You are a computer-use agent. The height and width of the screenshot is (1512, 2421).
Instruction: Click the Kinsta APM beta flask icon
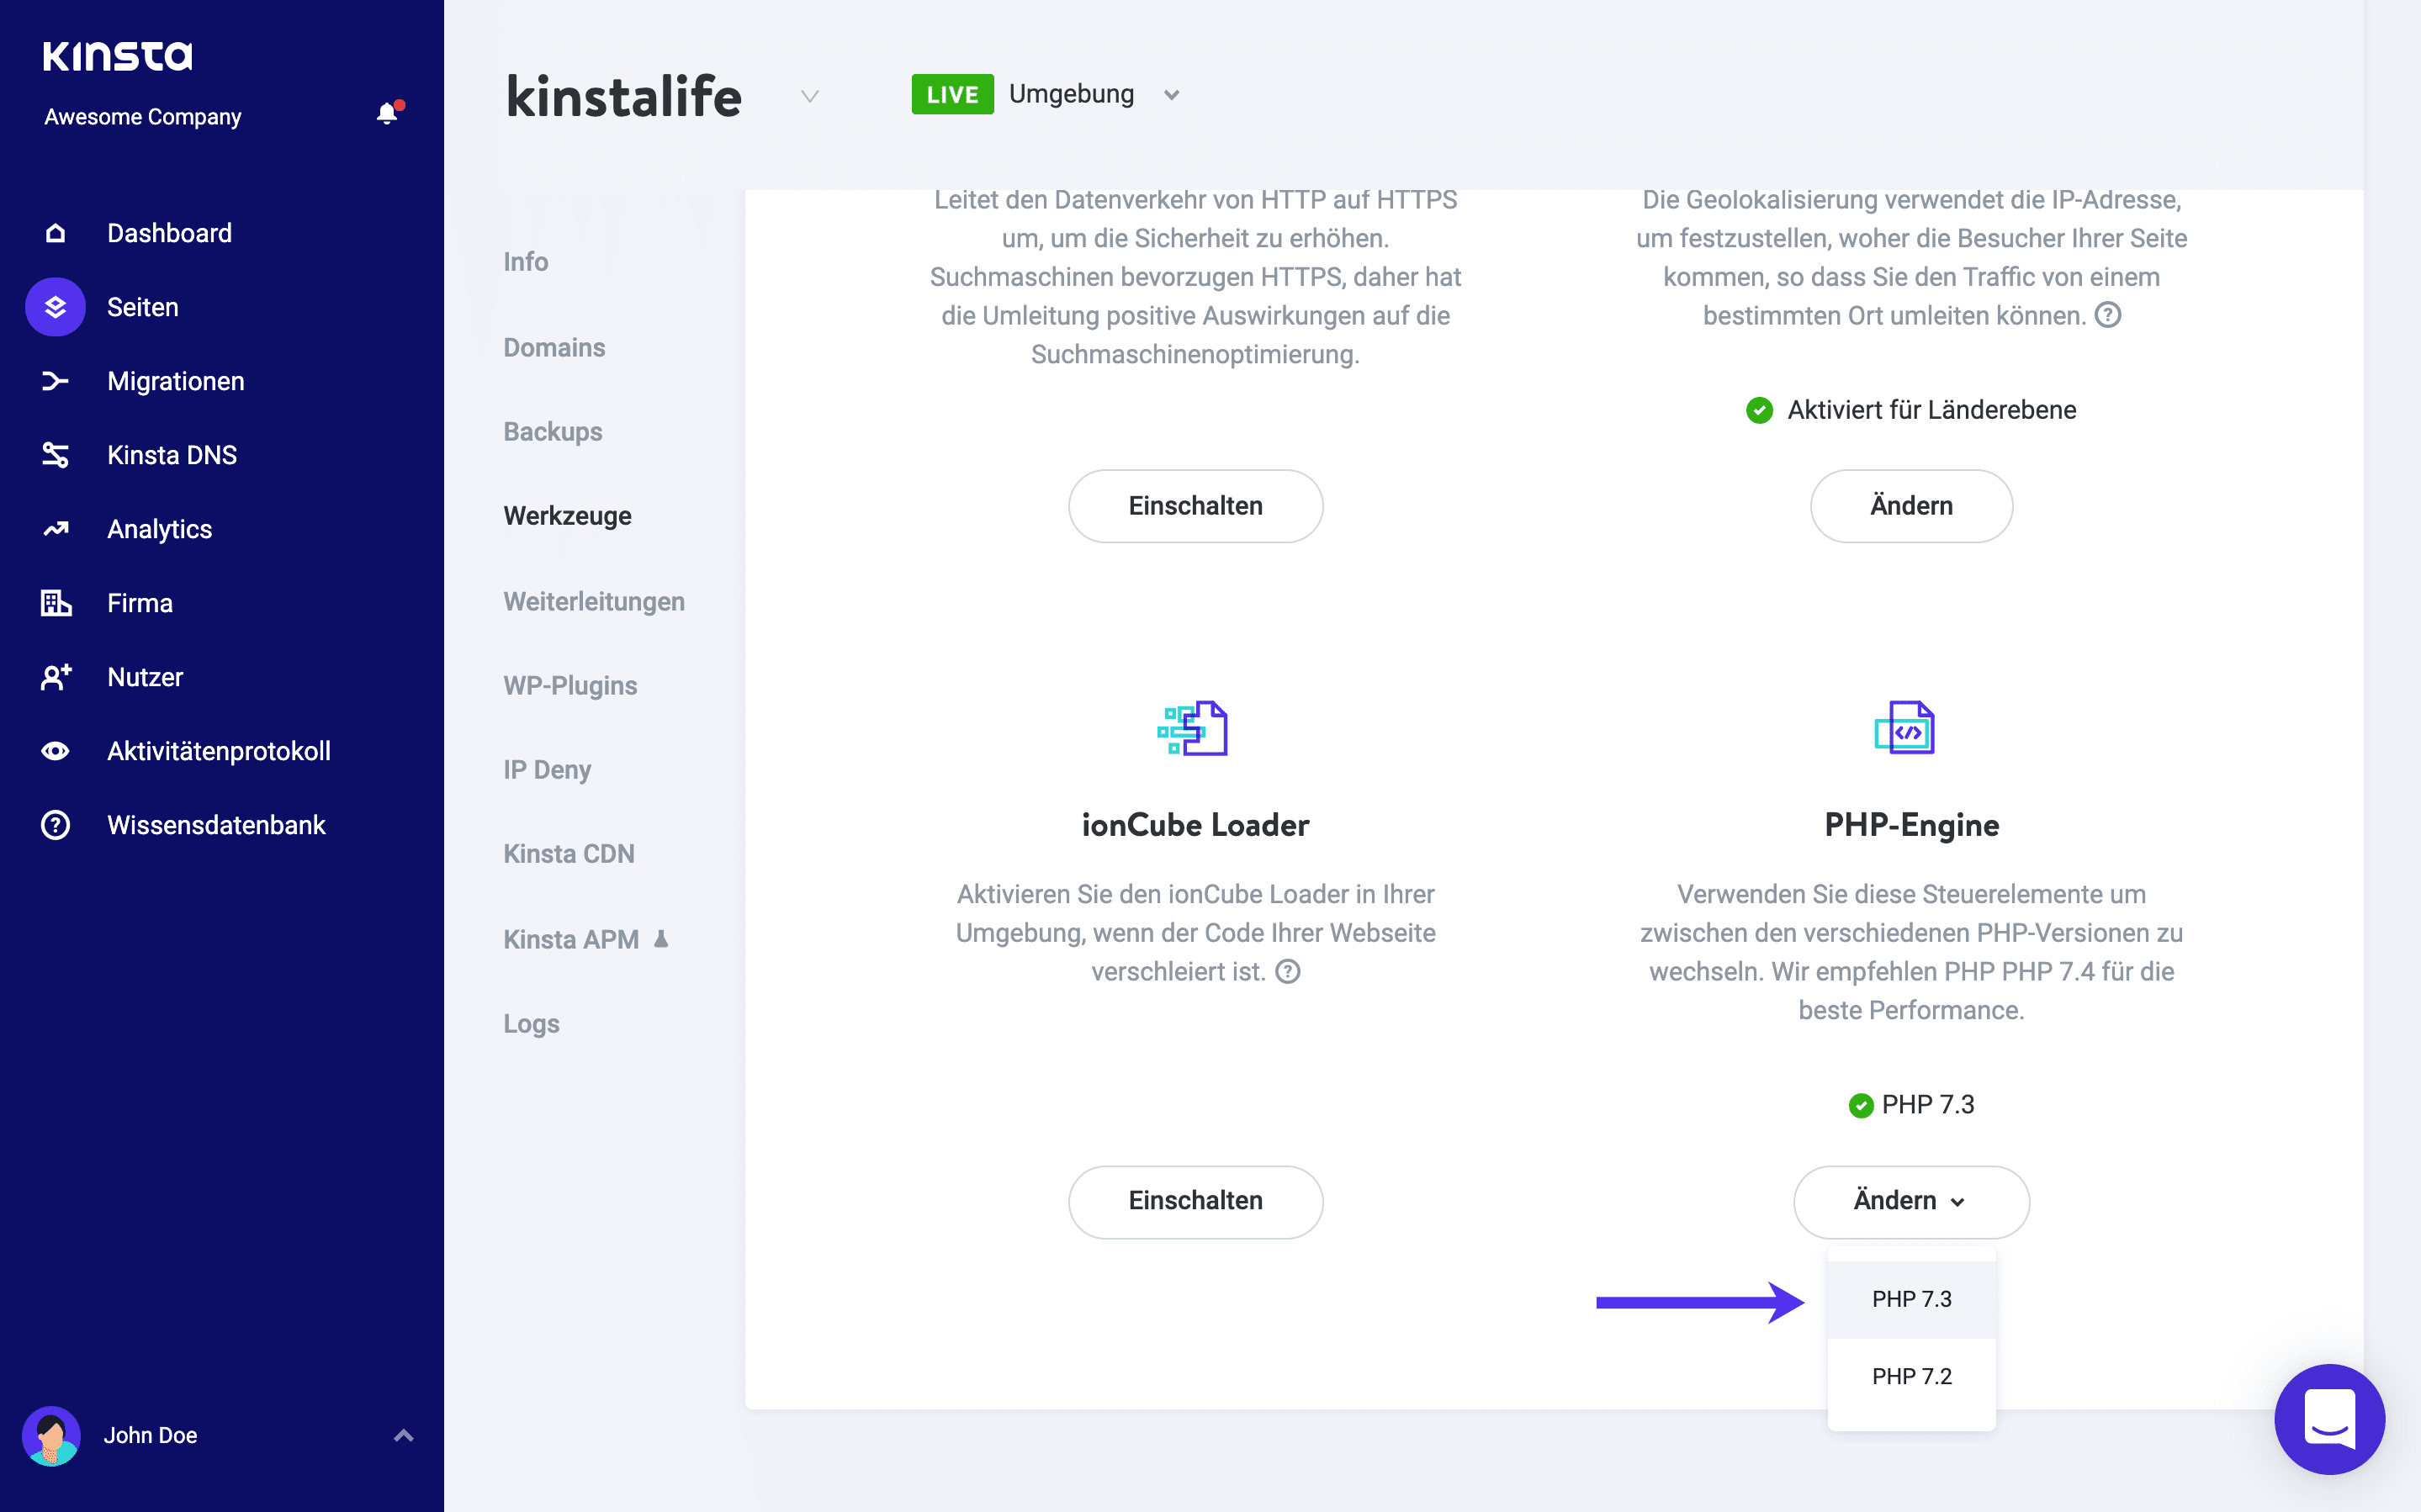(661, 939)
